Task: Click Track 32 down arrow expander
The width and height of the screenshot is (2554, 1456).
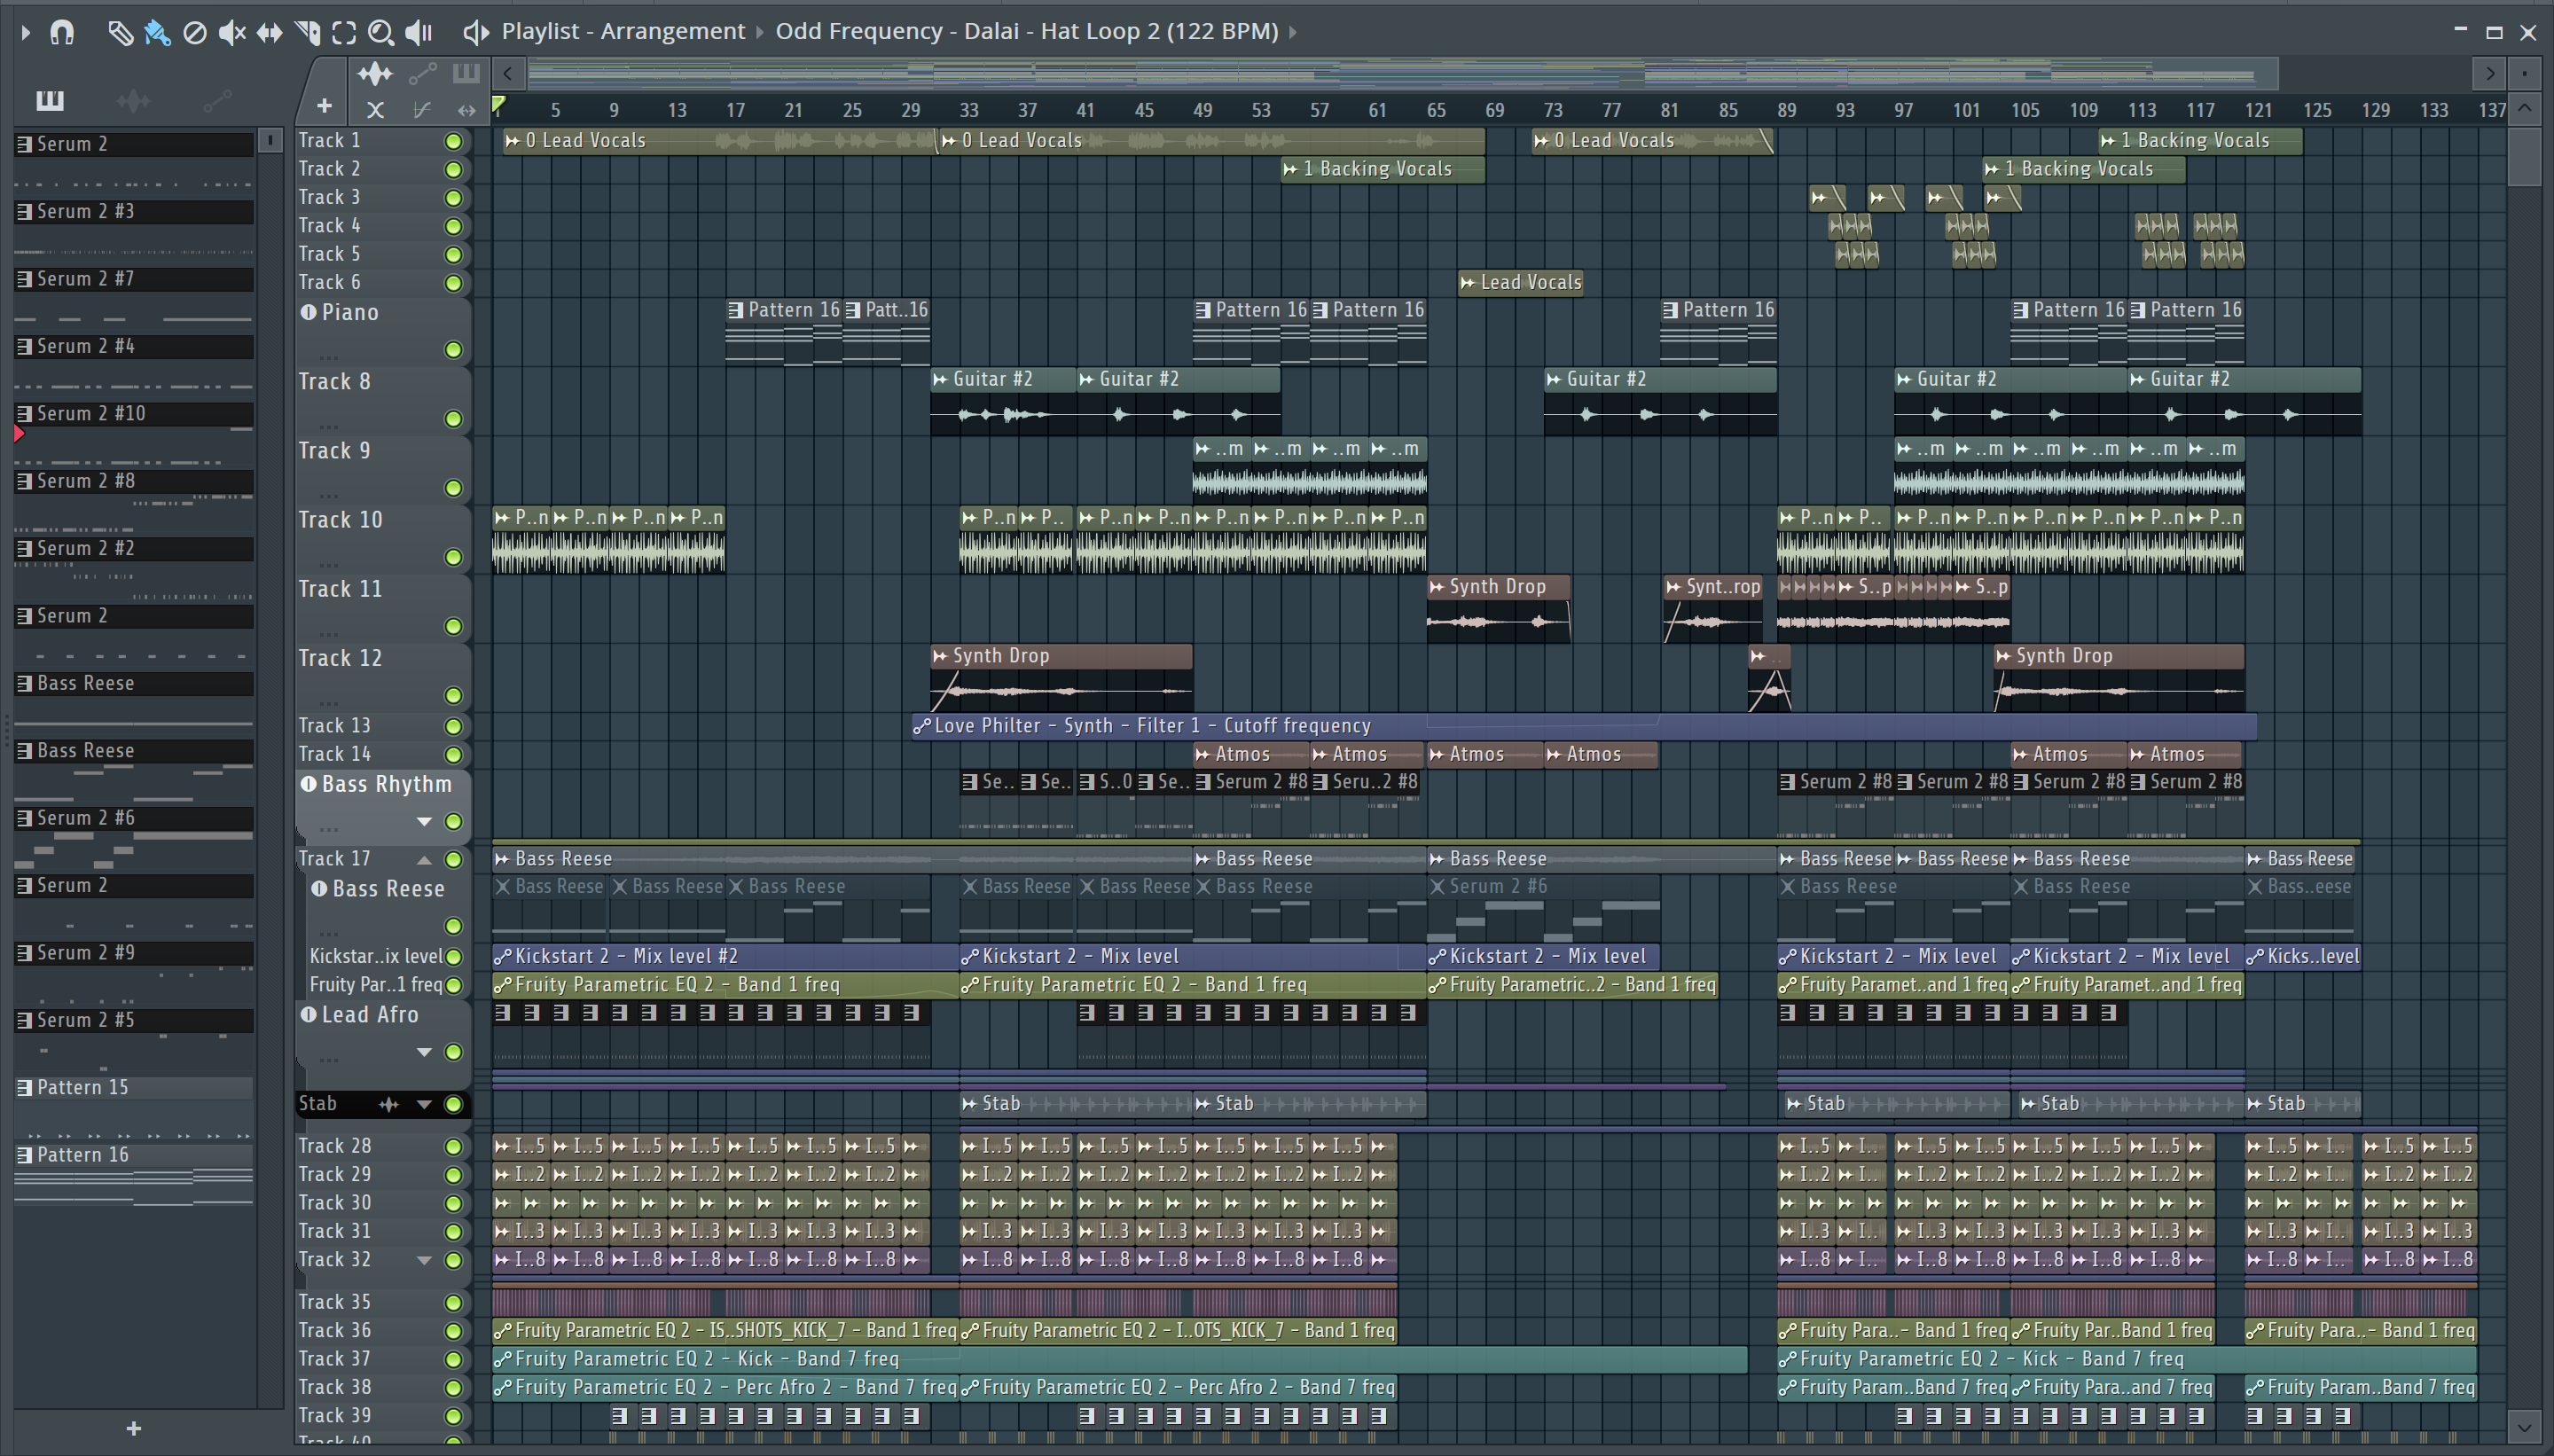Action: click(x=424, y=1260)
